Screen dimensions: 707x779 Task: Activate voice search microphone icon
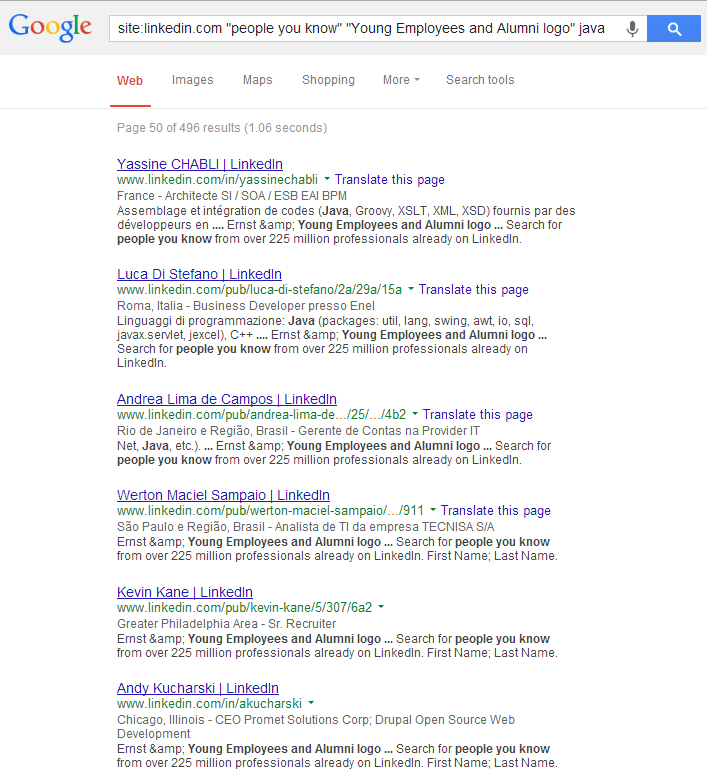(632, 29)
